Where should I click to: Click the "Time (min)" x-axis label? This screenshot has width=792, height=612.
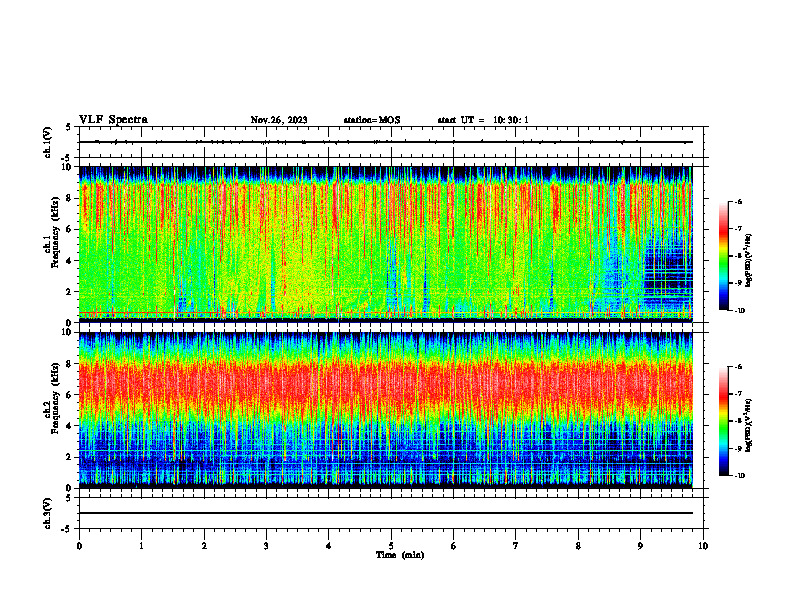(400, 555)
